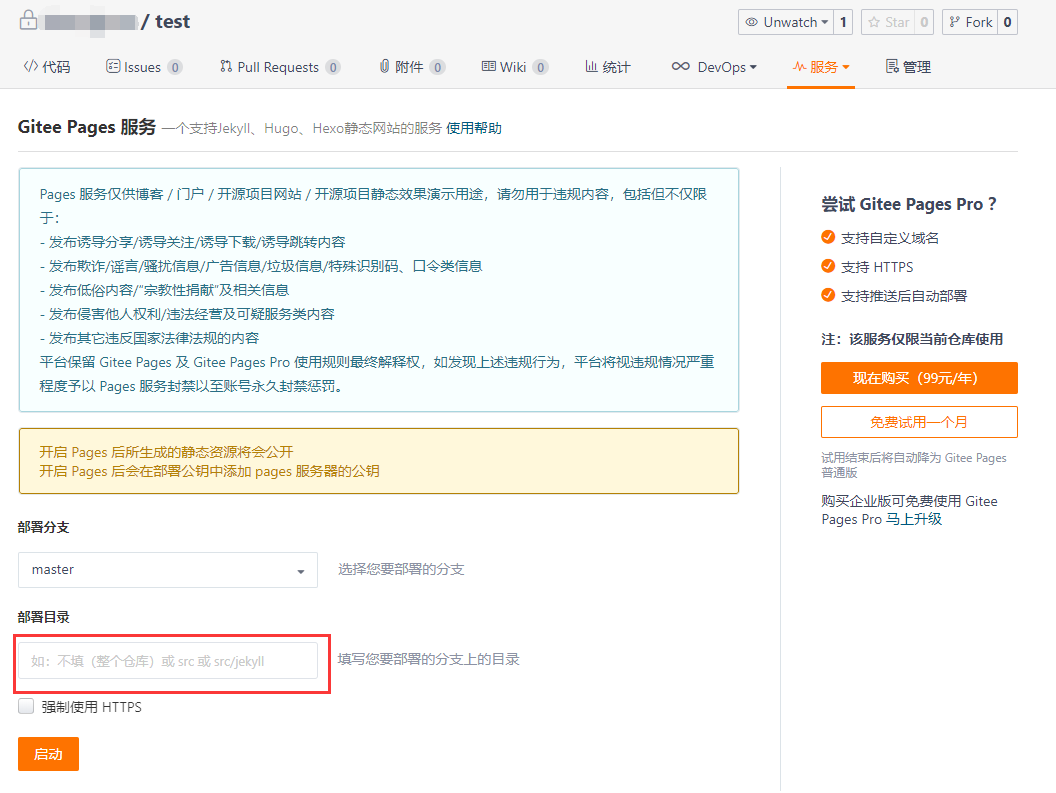
Task: Click the 注：该服务仅限当前仓库使用 note
Action: [x=913, y=339]
